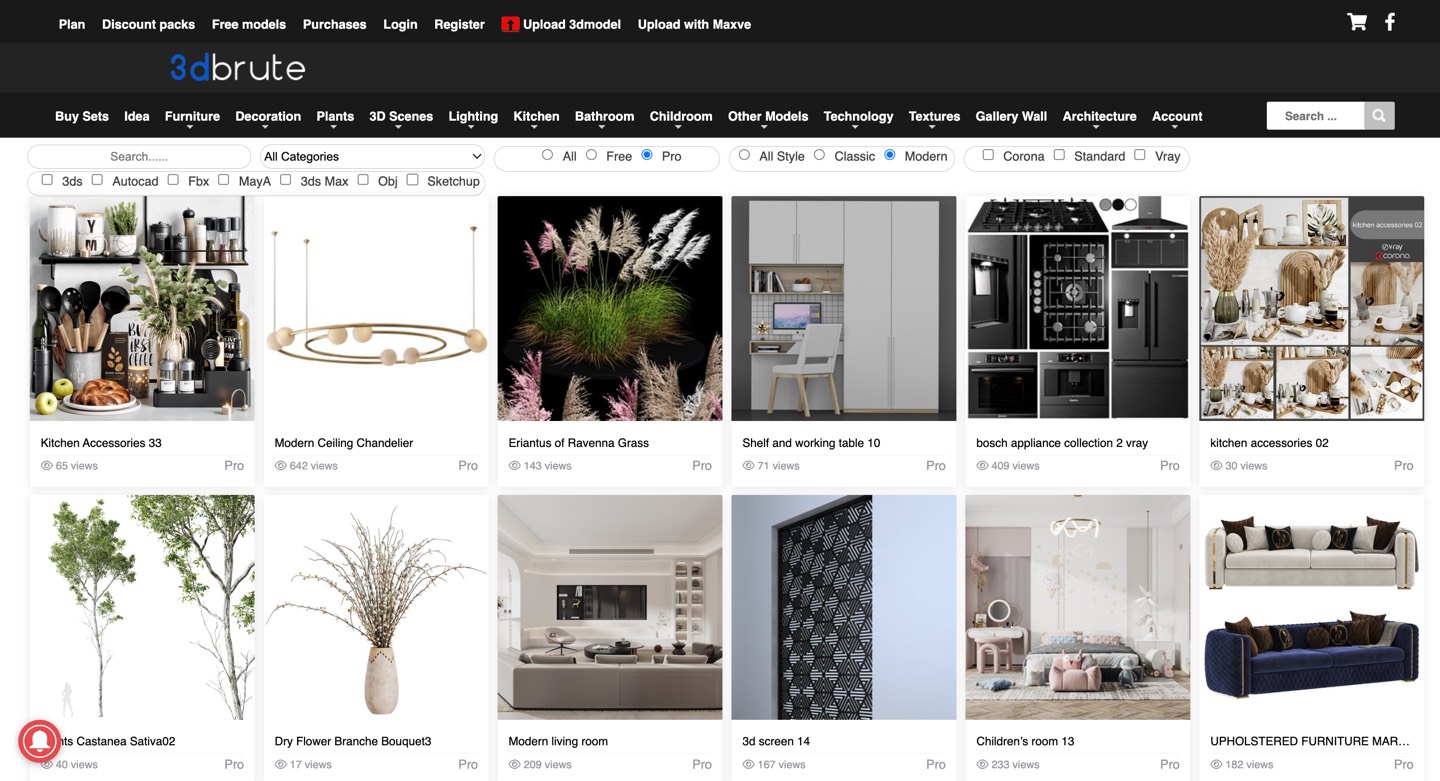The height and width of the screenshot is (781, 1440).
Task: Go to the Gallery Wall section
Action: point(1011,116)
